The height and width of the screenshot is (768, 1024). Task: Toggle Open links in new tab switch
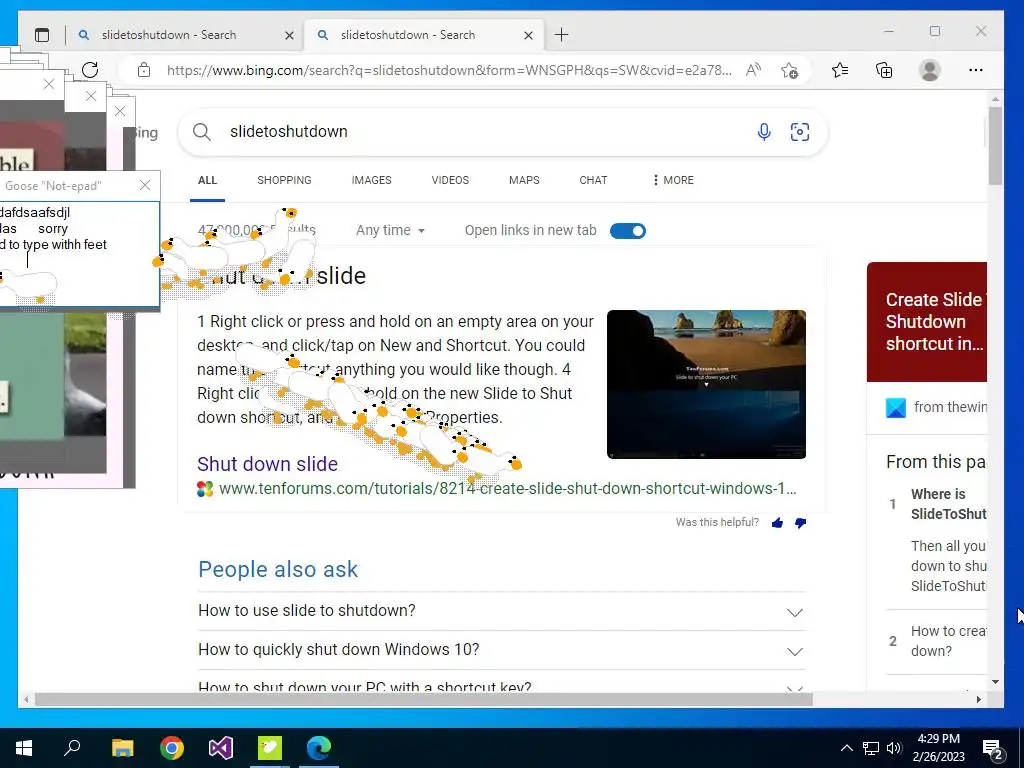[628, 231]
